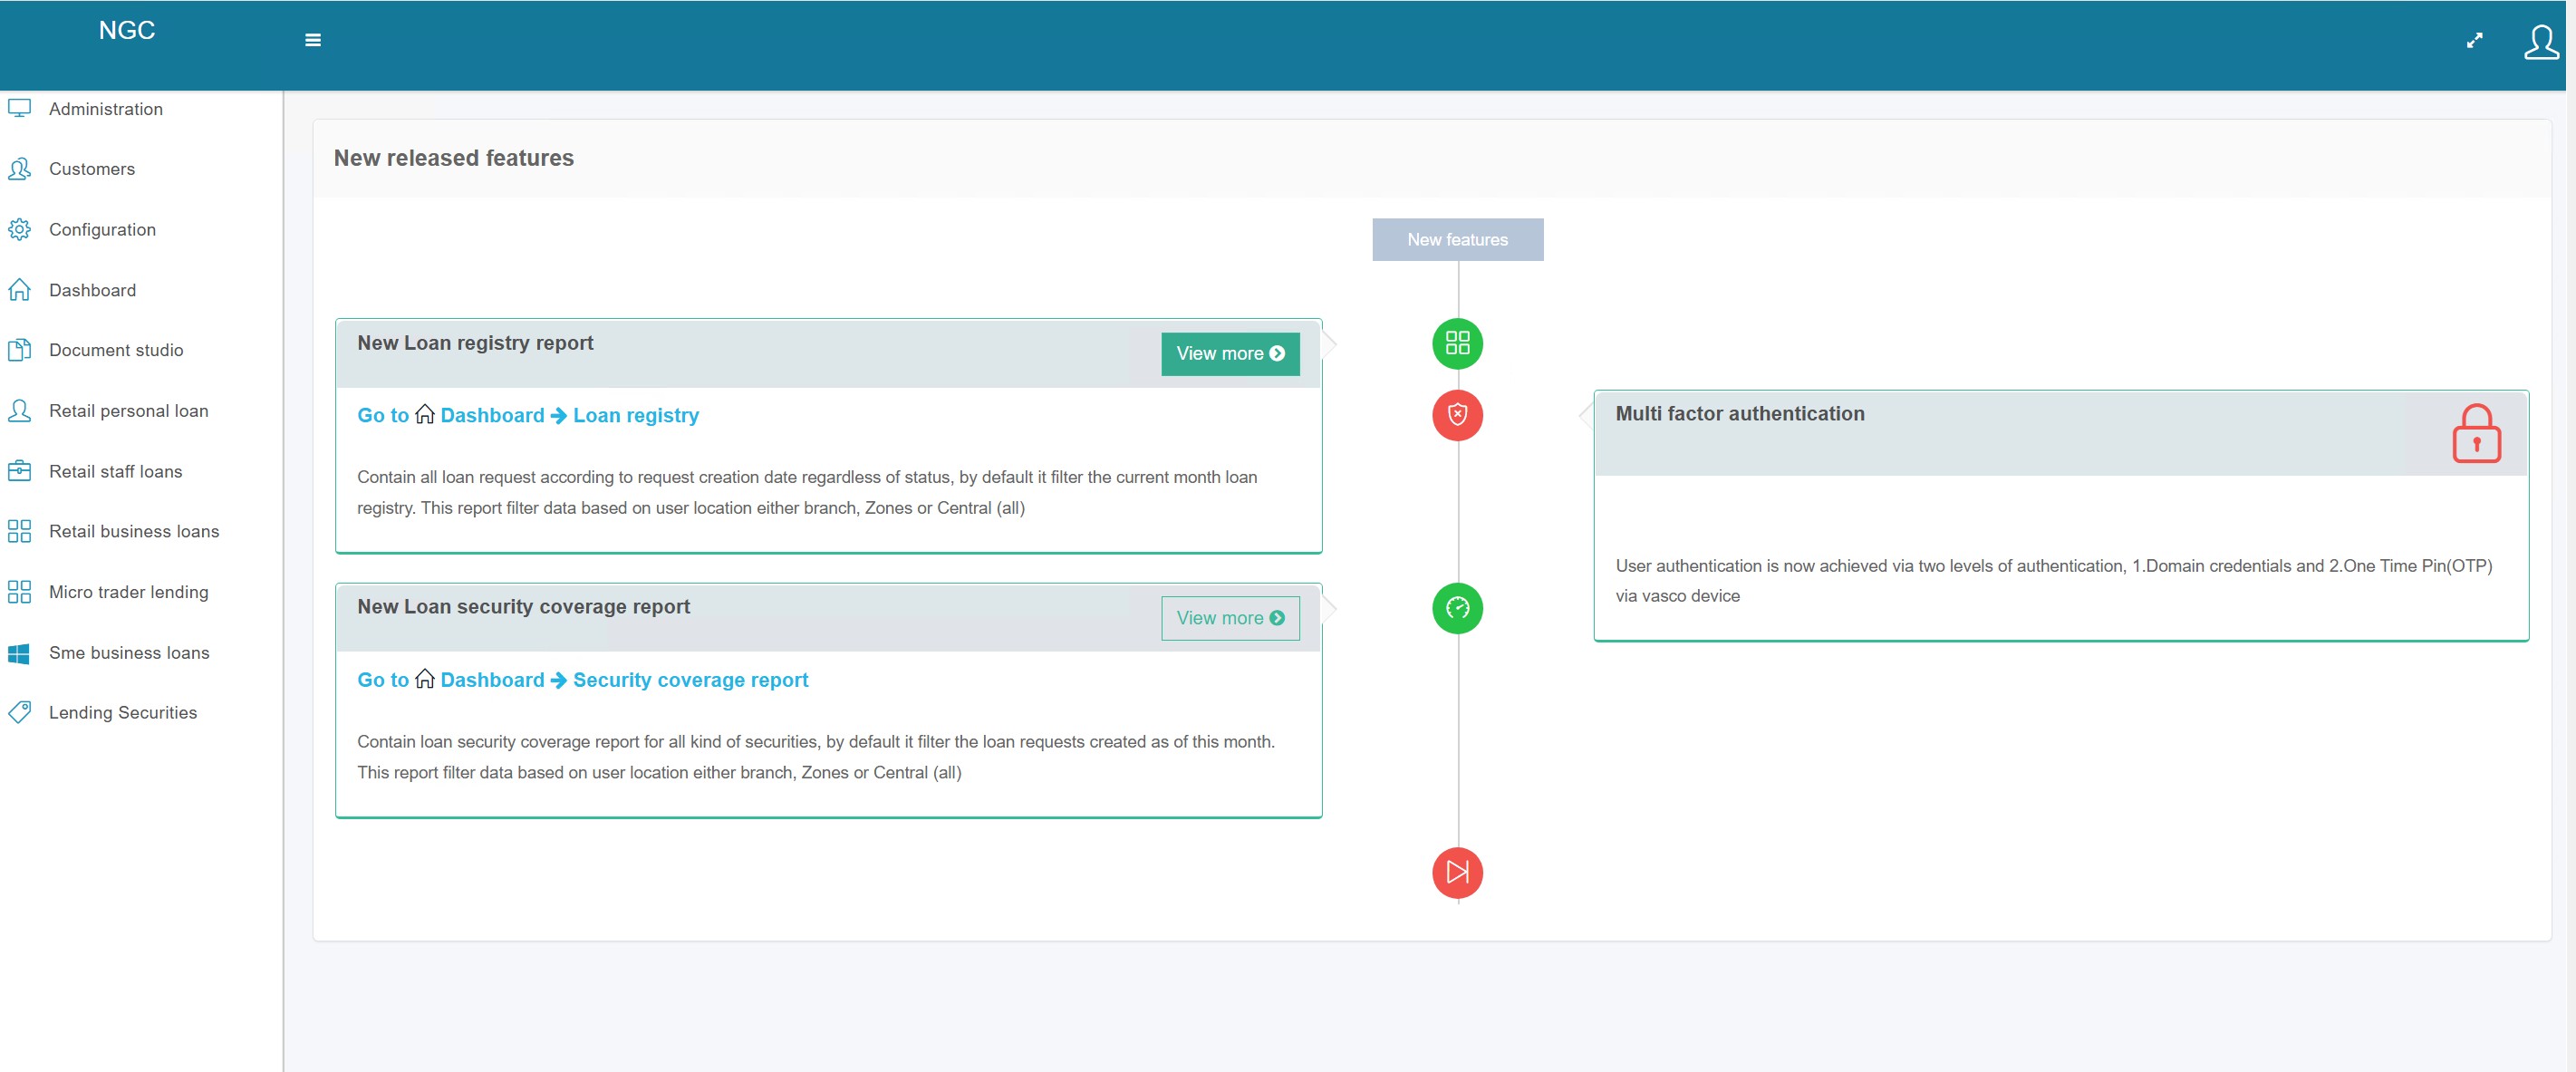Expand Micro trader lending section

128,592
